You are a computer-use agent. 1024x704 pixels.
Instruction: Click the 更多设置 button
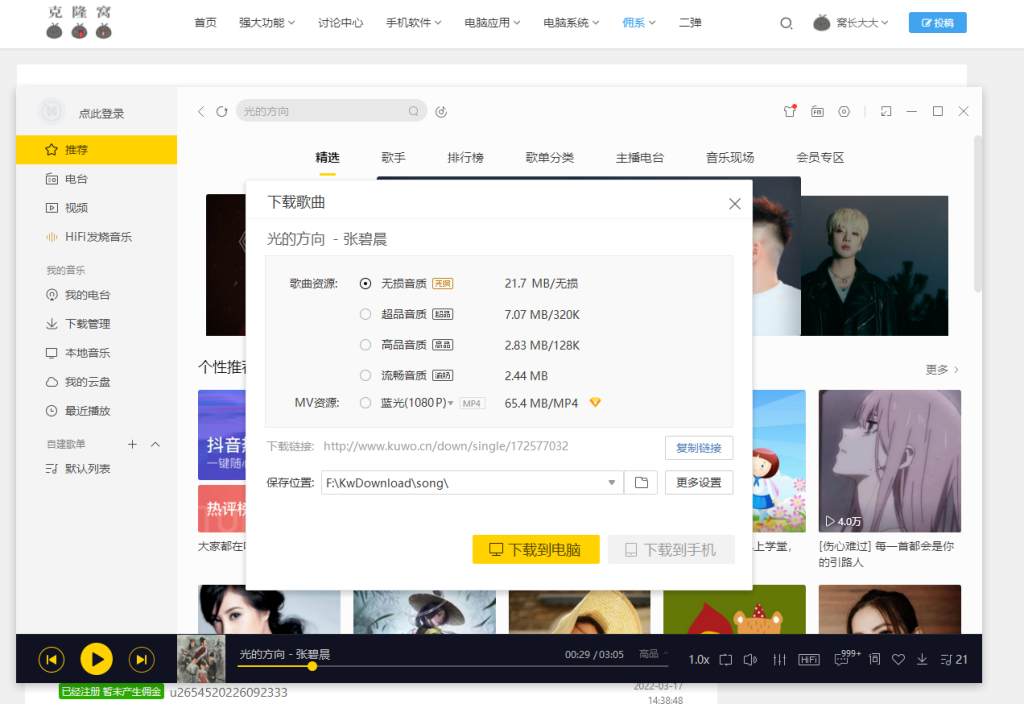coord(699,483)
